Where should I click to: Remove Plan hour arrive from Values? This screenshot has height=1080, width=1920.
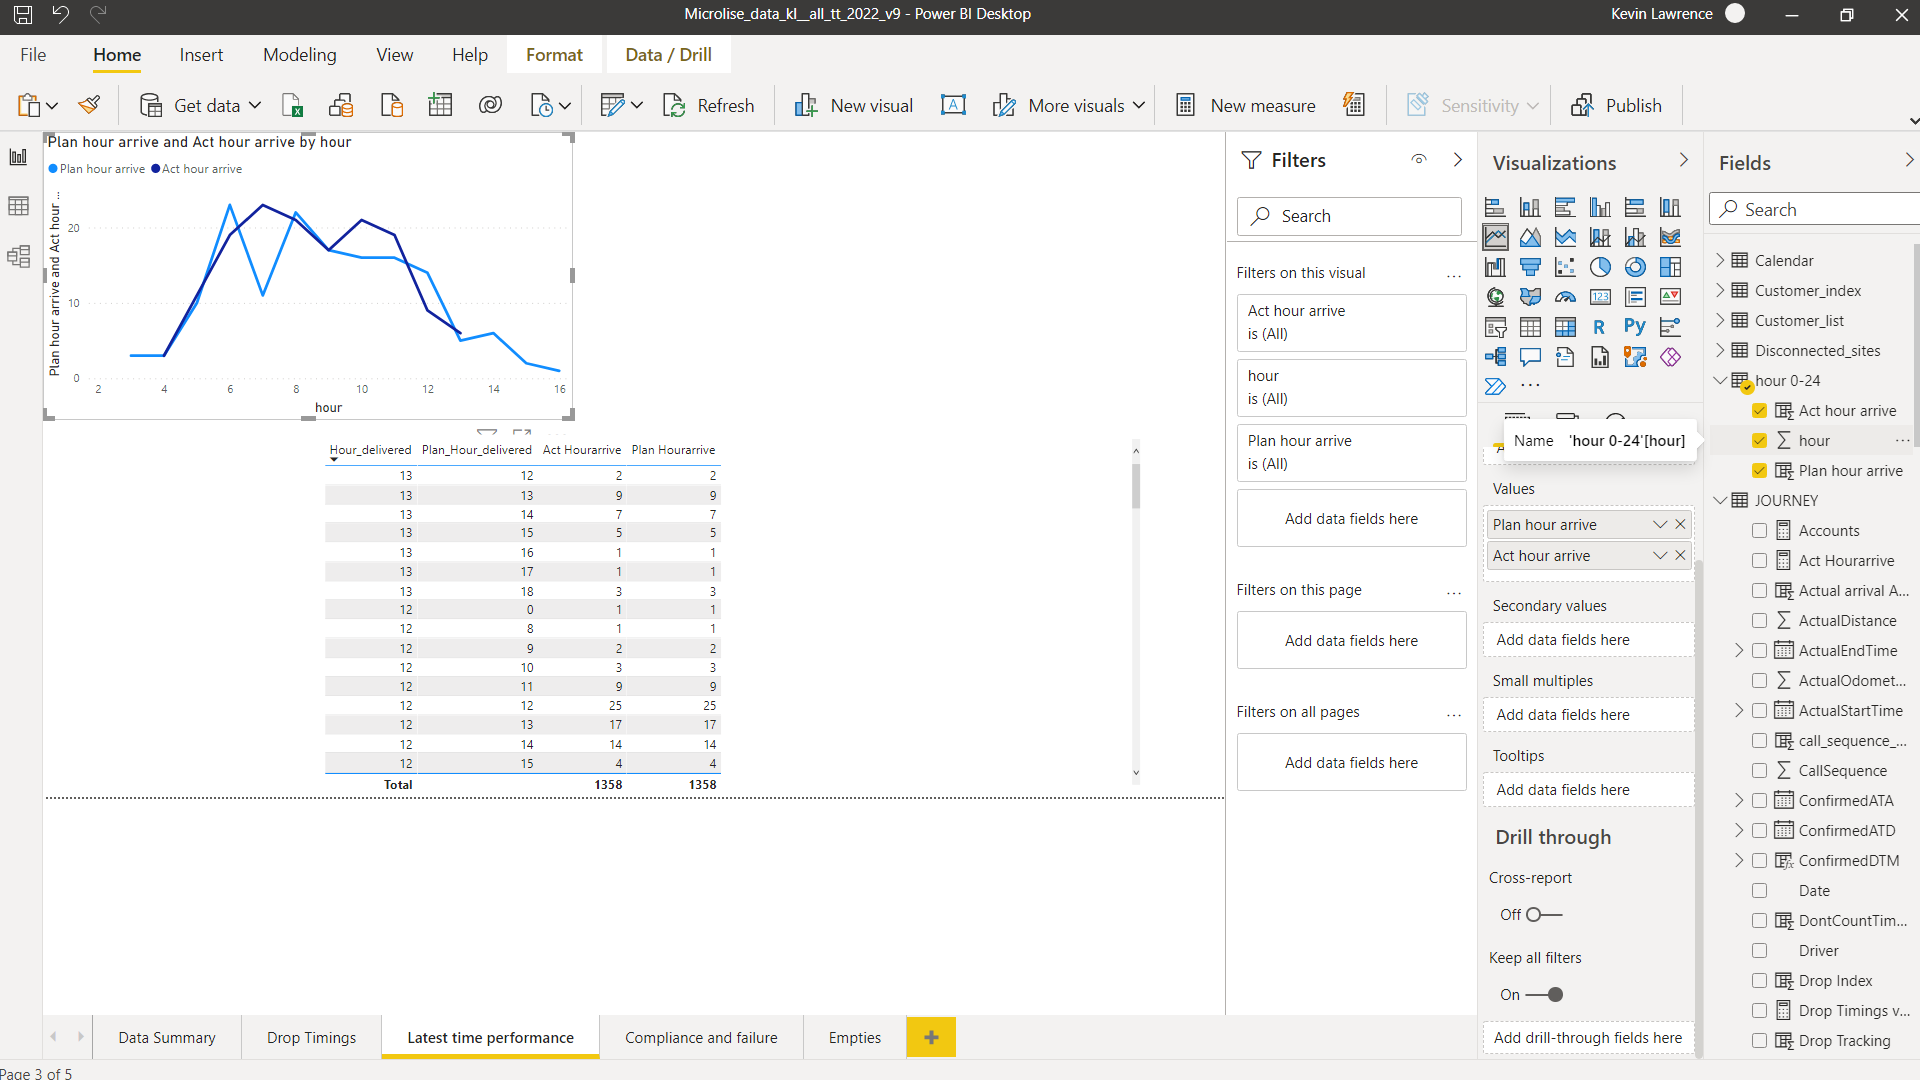click(x=1681, y=525)
